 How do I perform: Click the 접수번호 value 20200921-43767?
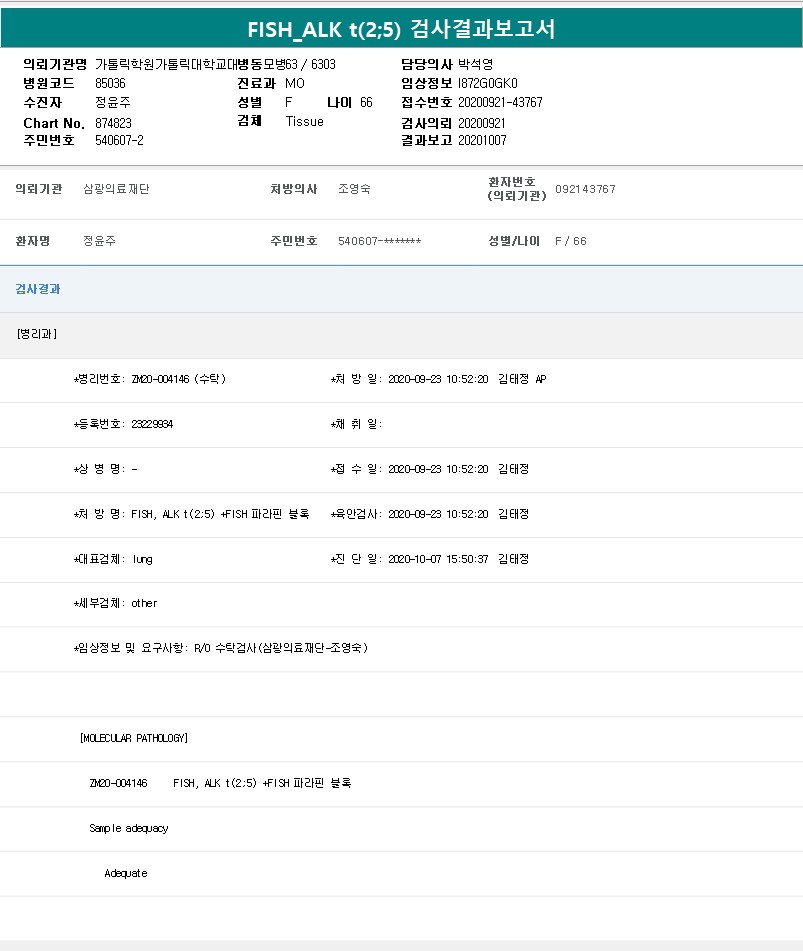pyautogui.click(x=500, y=103)
